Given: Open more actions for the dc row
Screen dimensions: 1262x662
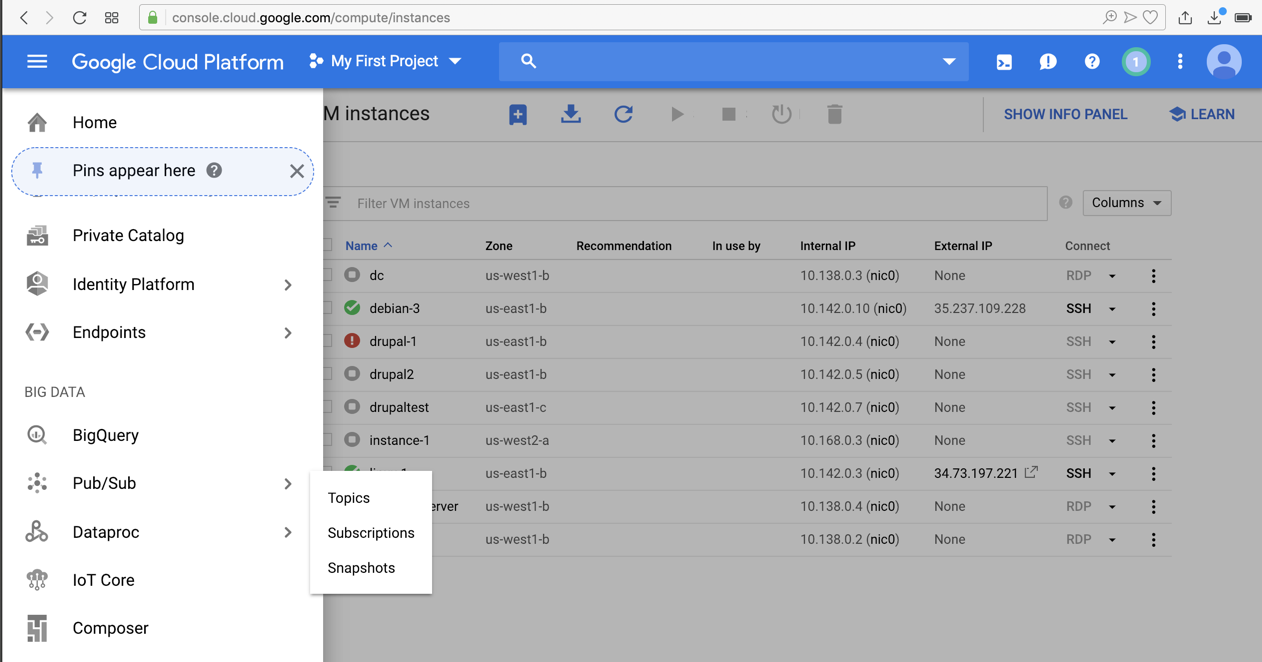Looking at the screenshot, I should pos(1153,276).
